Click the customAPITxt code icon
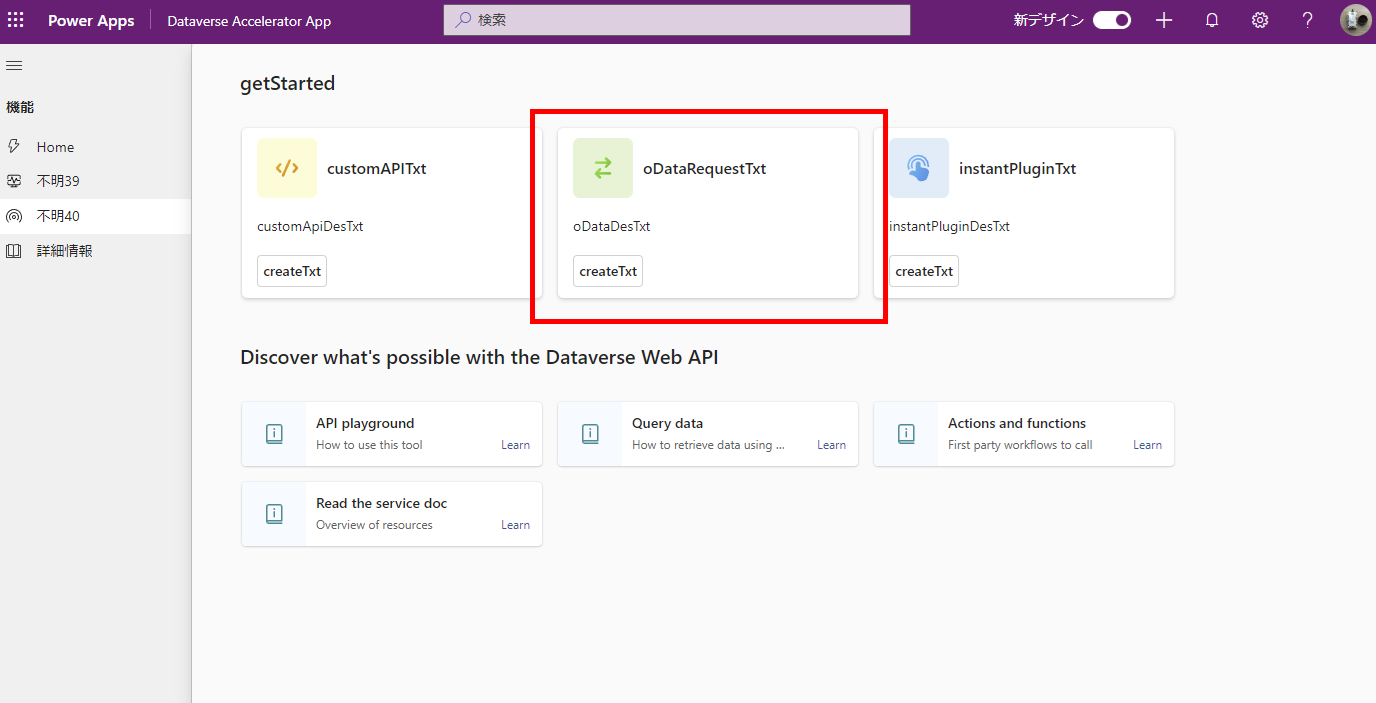 (x=287, y=167)
